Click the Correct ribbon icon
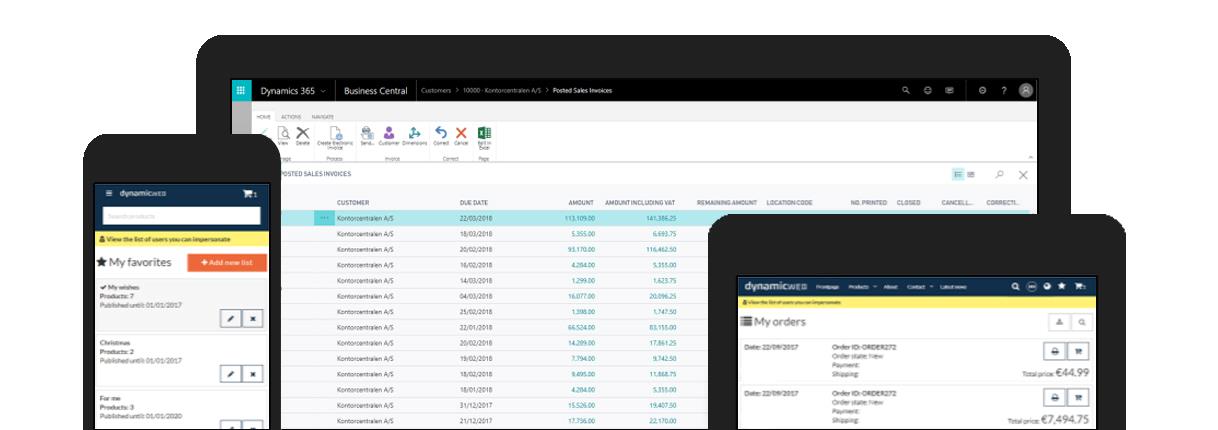 pyautogui.click(x=441, y=135)
